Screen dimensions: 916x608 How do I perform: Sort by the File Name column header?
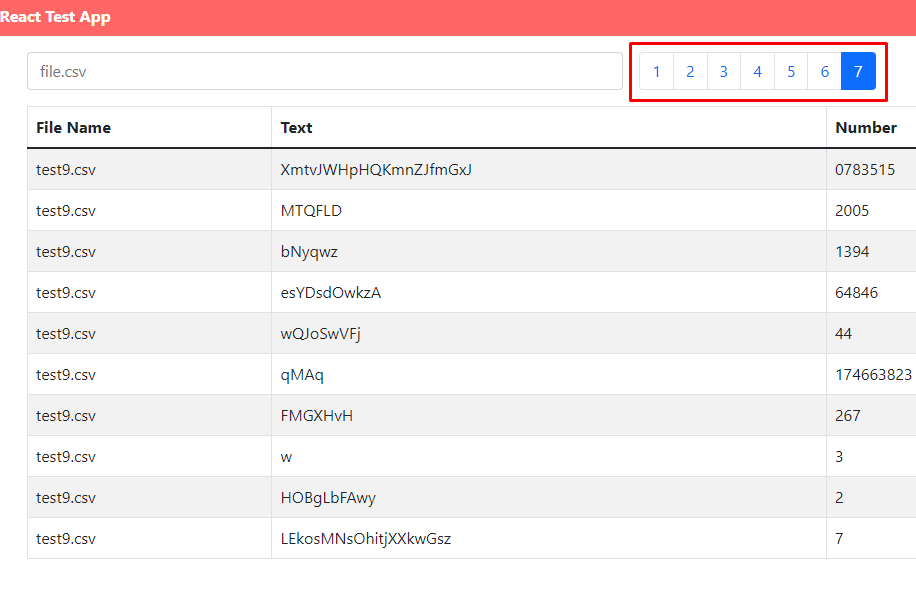[74, 127]
